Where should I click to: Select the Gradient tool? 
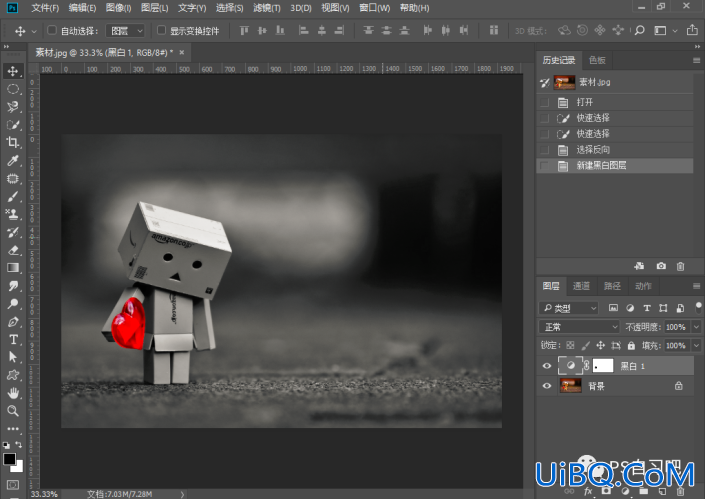coord(13,268)
